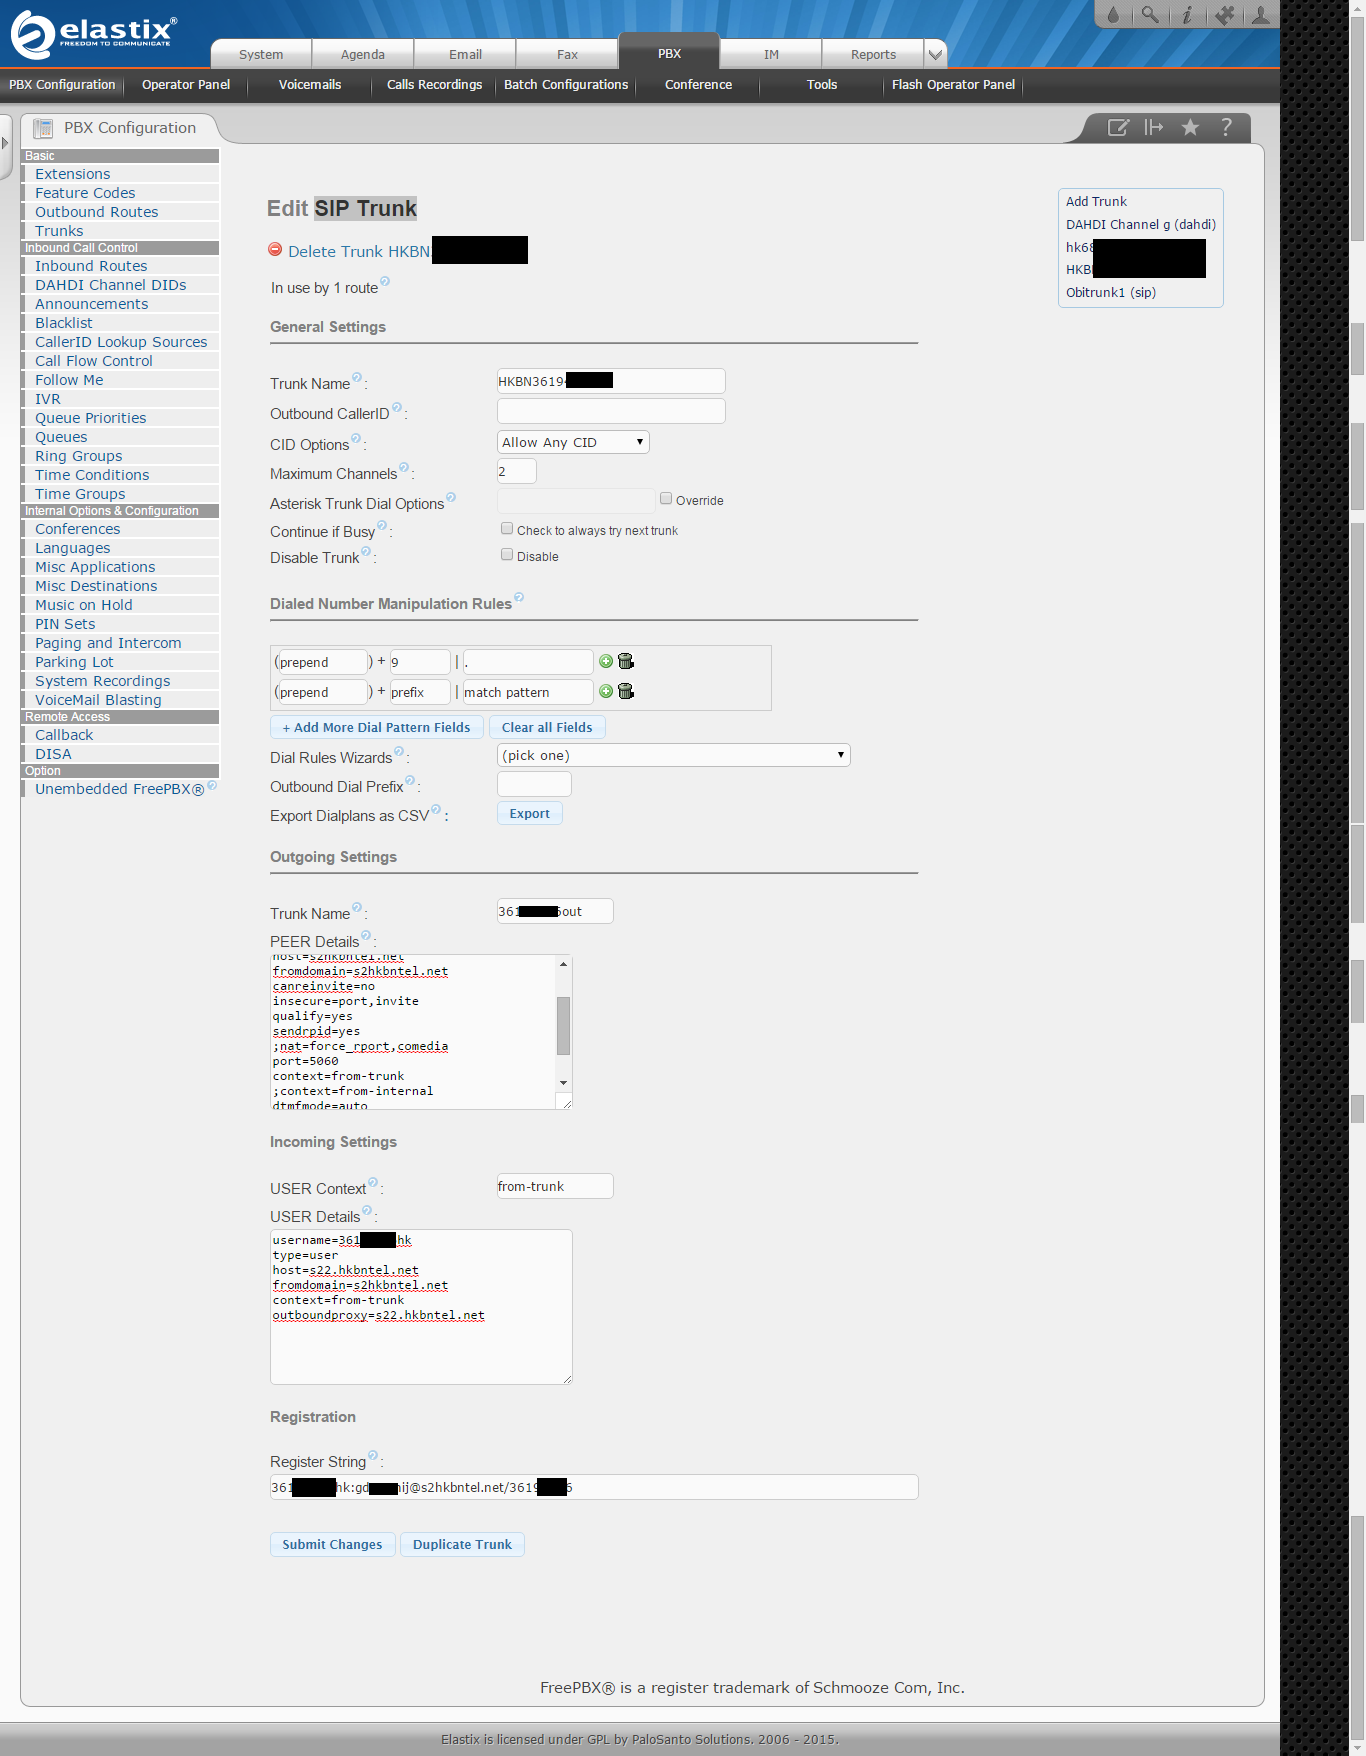Click help tooltip icon next to CID Options
This screenshot has width=1366, height=1756.
(x=356, y=439)
